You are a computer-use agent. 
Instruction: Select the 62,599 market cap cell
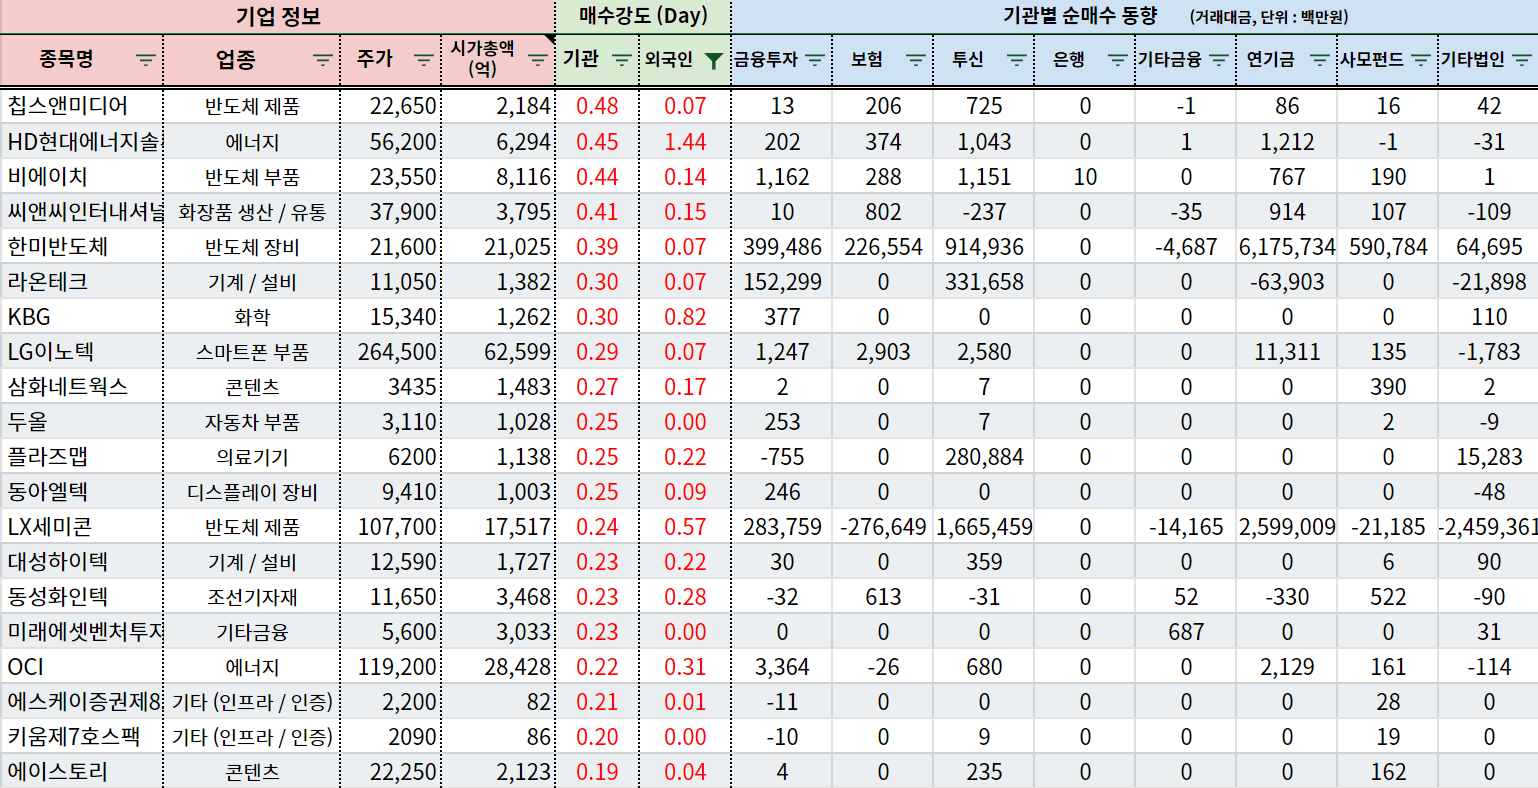tap(498, 351)
